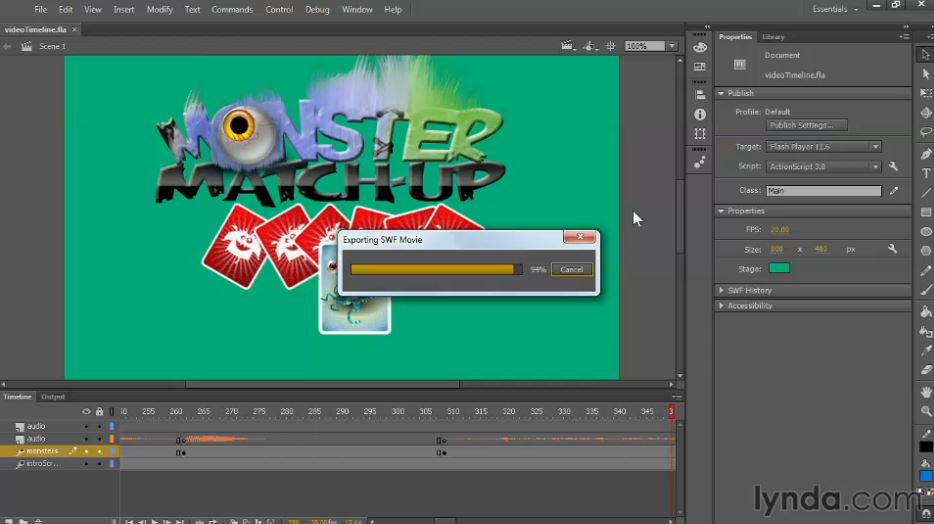Click the Stage color swatch
The width and height of the screenshot is (934, 524).
point(779,268)
